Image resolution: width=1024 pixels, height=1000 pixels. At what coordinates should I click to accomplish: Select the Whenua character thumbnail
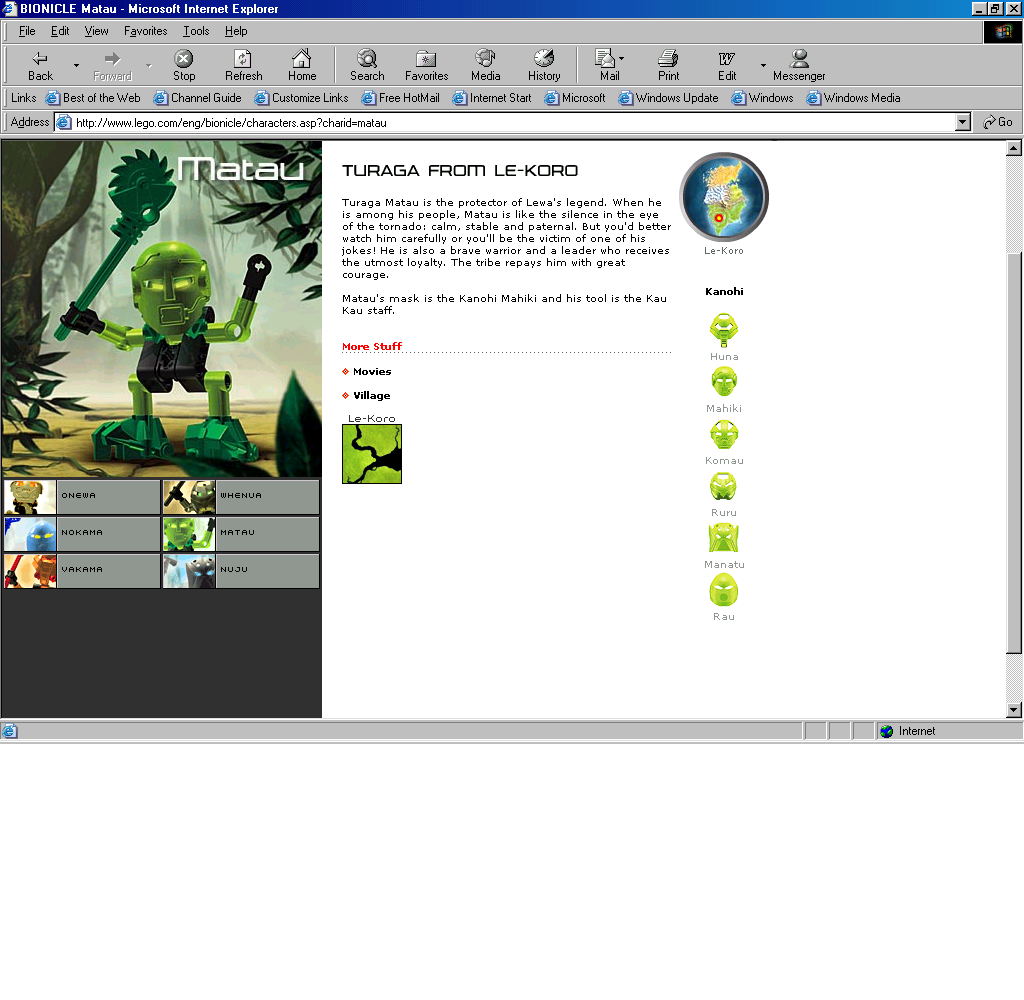point(189,497)
